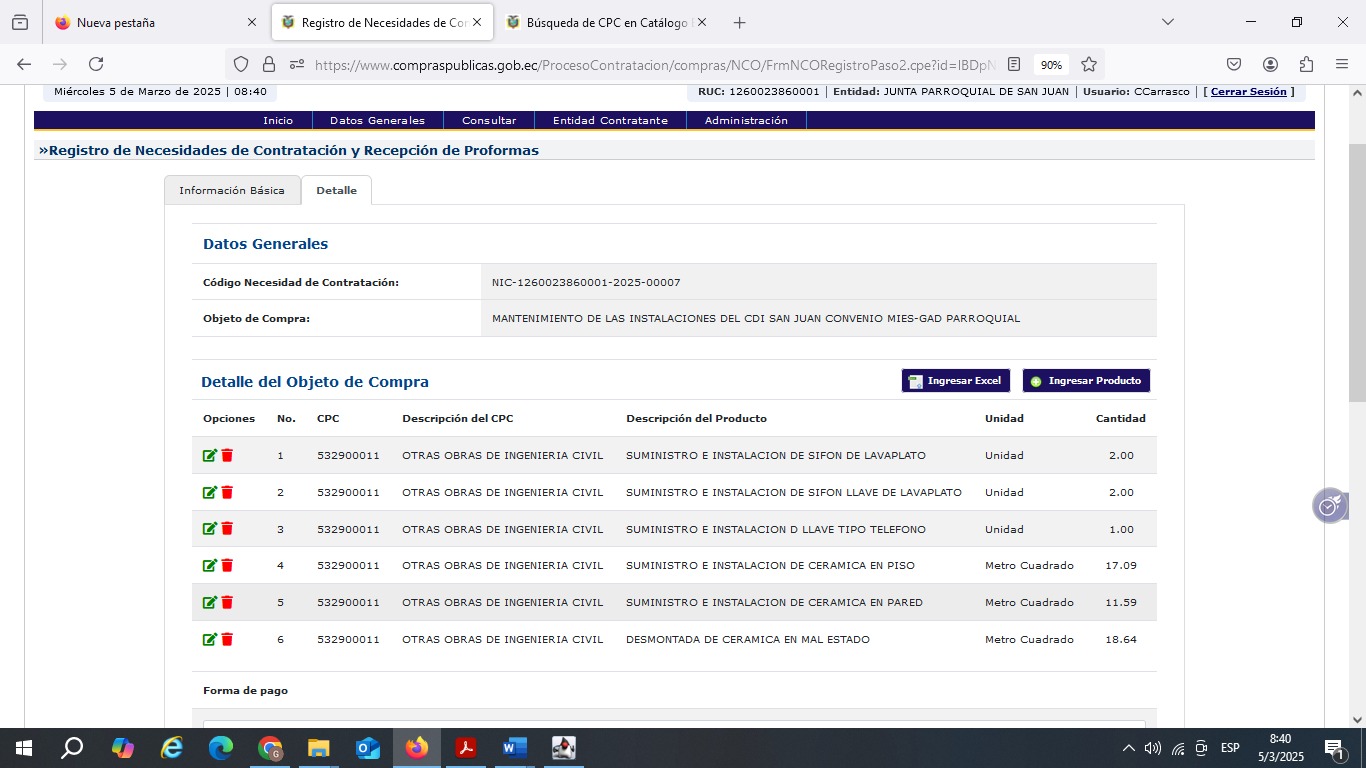Open the Datos Generales menu
The width and height of the screenshot is (1366, 768).
click(377, 120)
